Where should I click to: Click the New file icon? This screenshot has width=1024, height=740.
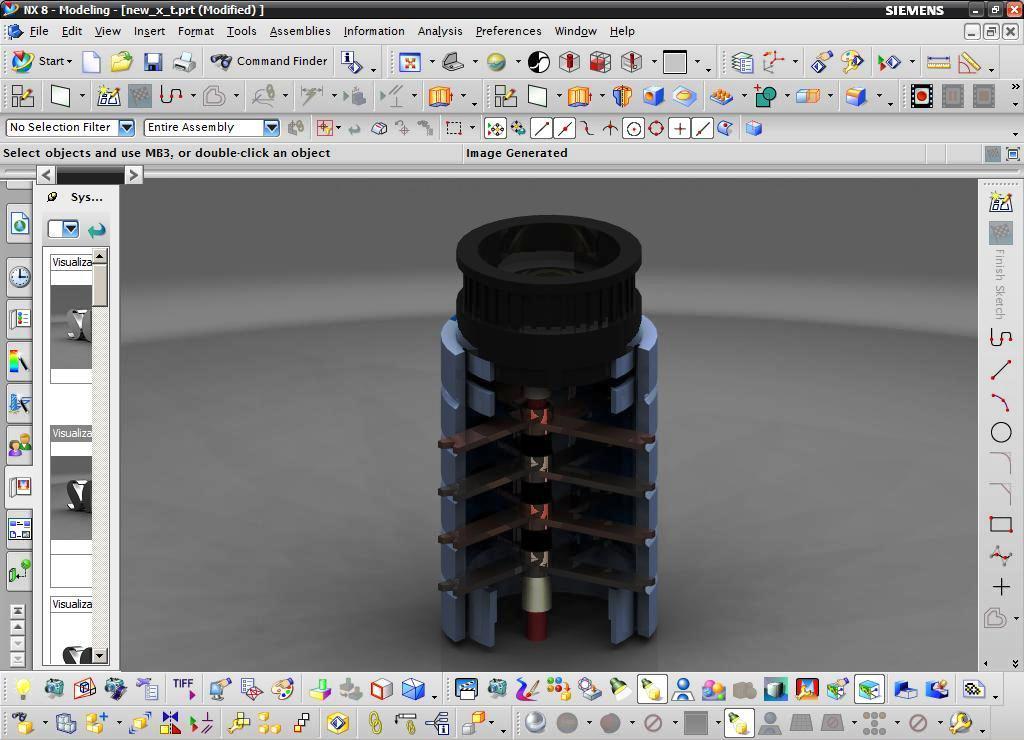[91, 62]
